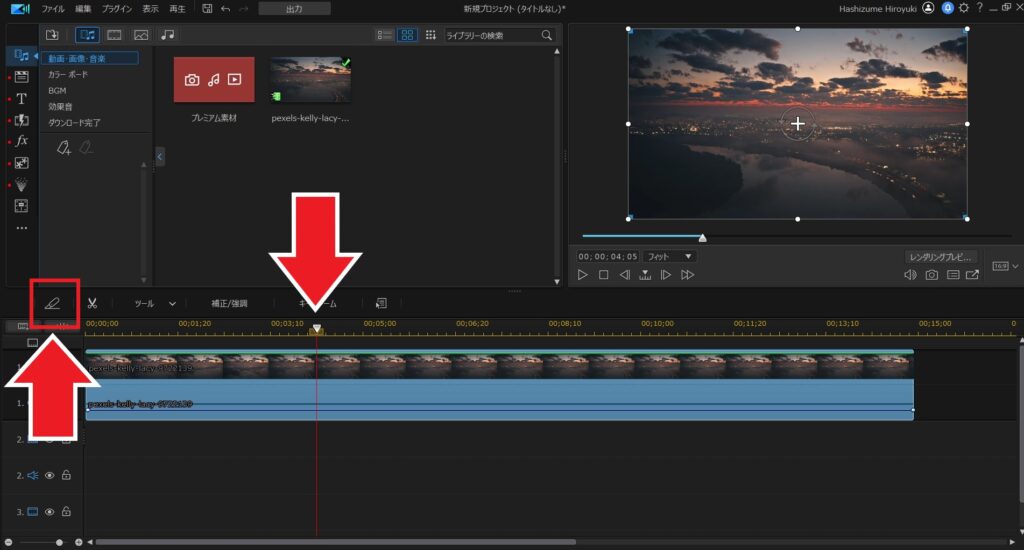Click the preview seek slider handle
1024x550 pixels.
(x=702, y=238)
